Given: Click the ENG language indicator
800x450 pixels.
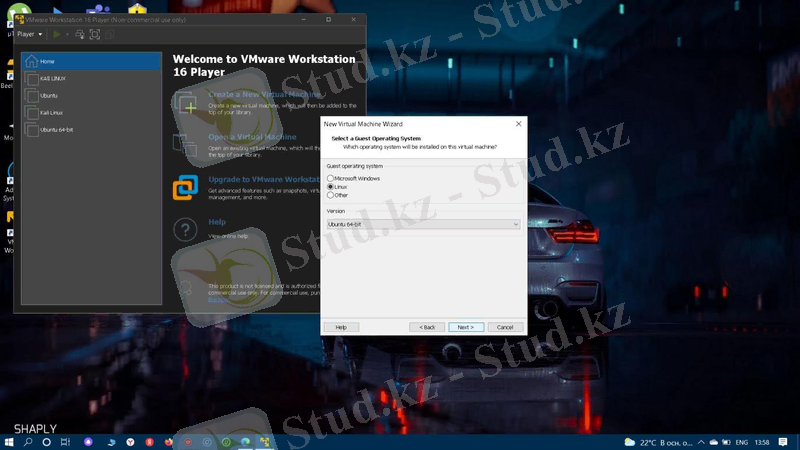Looking at the screenshot, I should 742,442.
